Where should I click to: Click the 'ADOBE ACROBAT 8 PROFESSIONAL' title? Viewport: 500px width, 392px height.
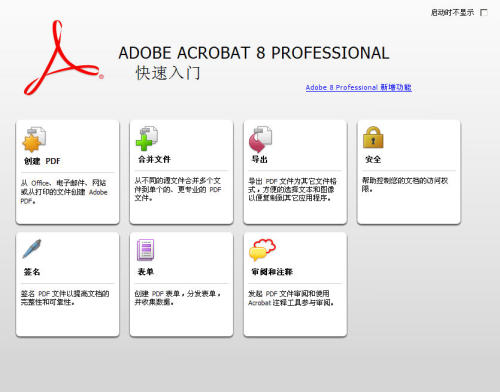pyautogui.click(x=254, y=53)
